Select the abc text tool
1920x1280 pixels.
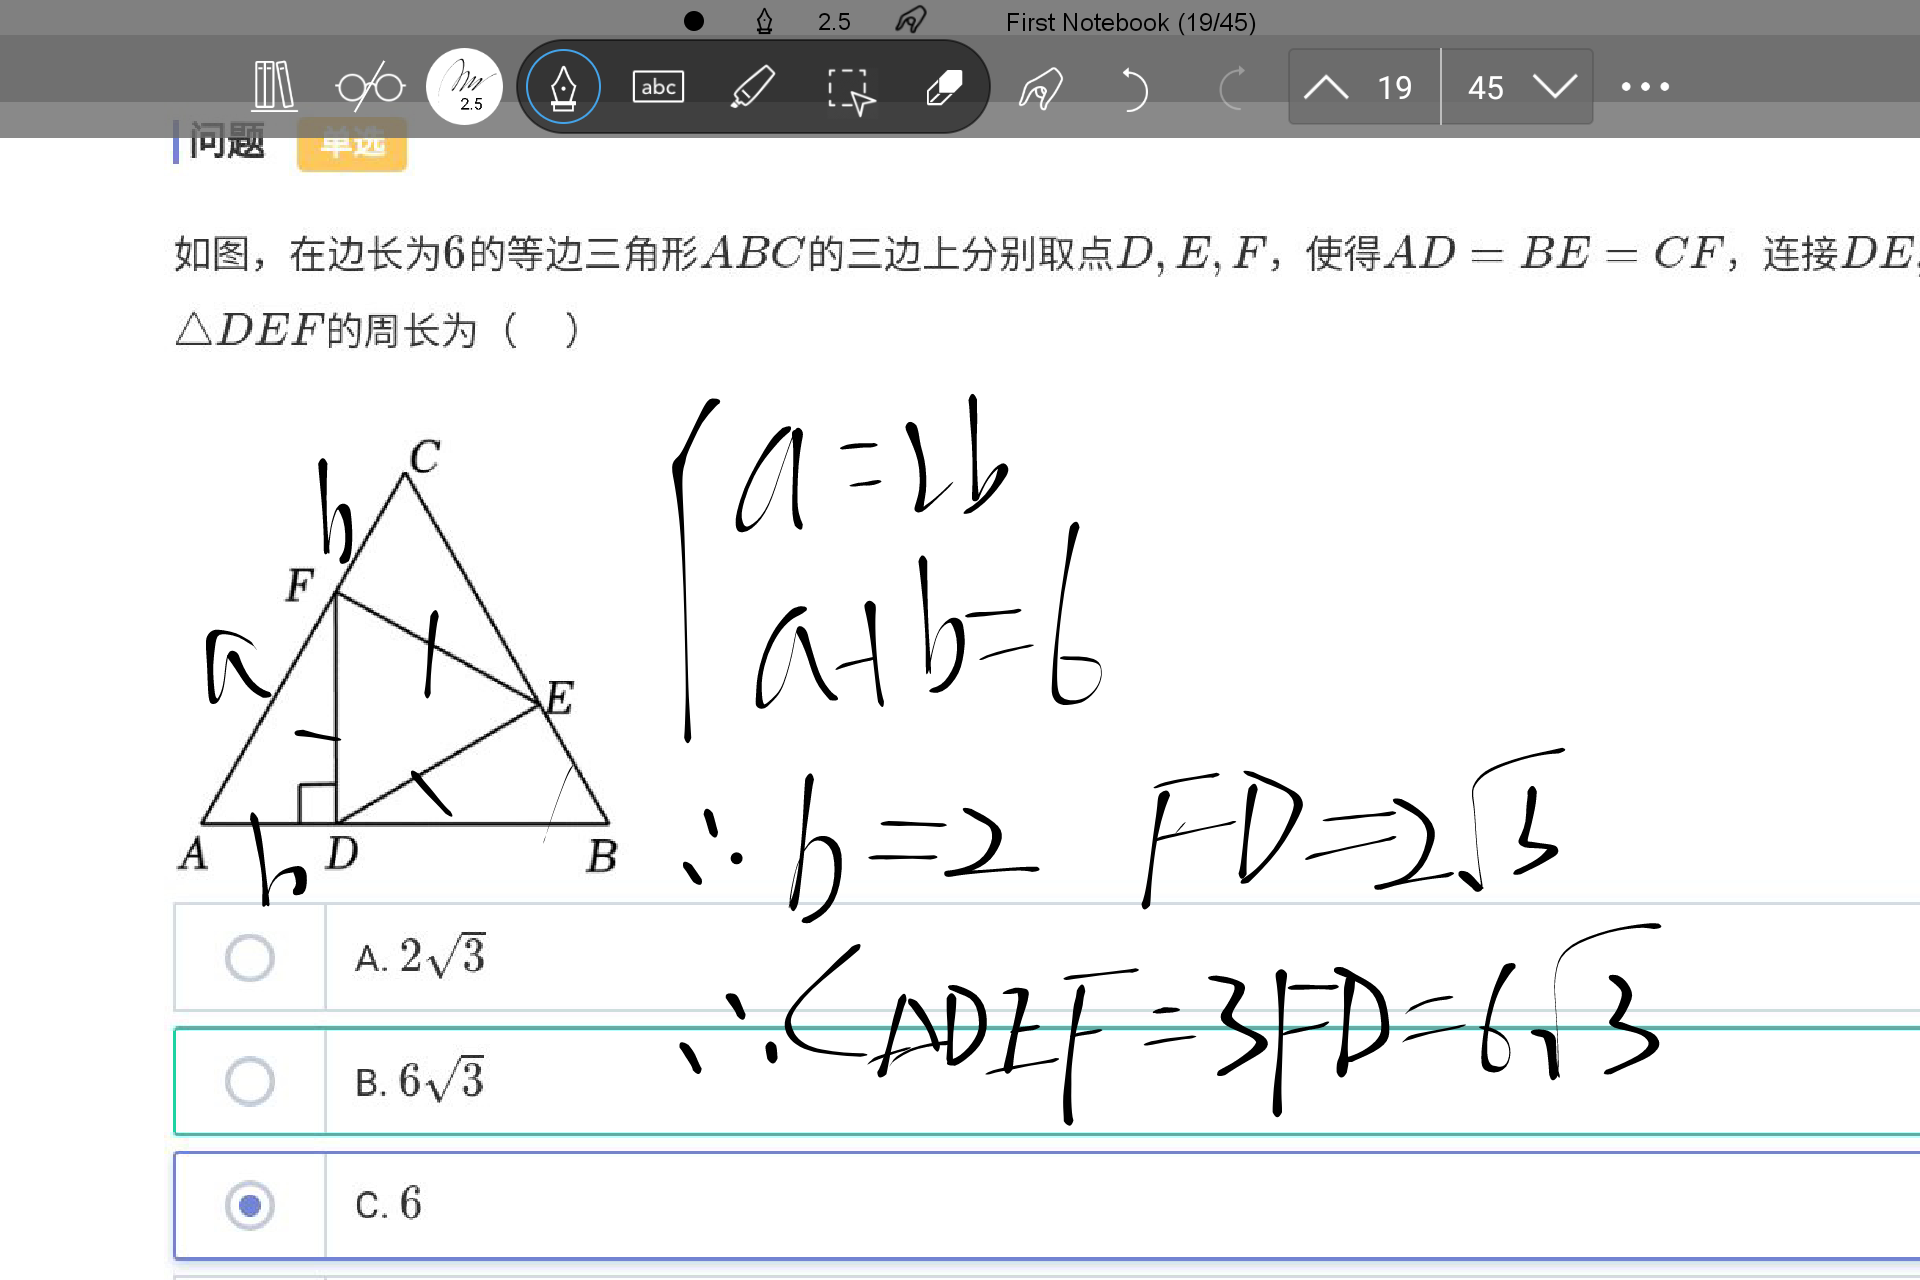(658, 87)
